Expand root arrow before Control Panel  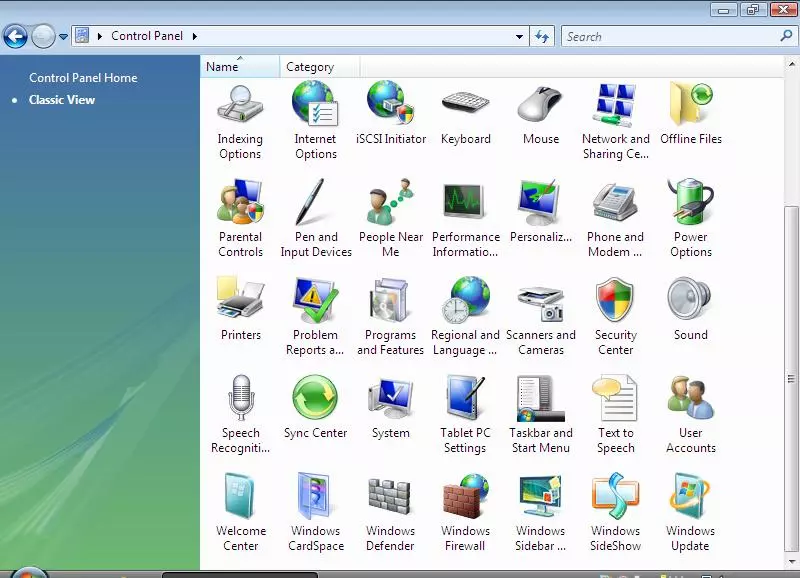coord(100,36)
